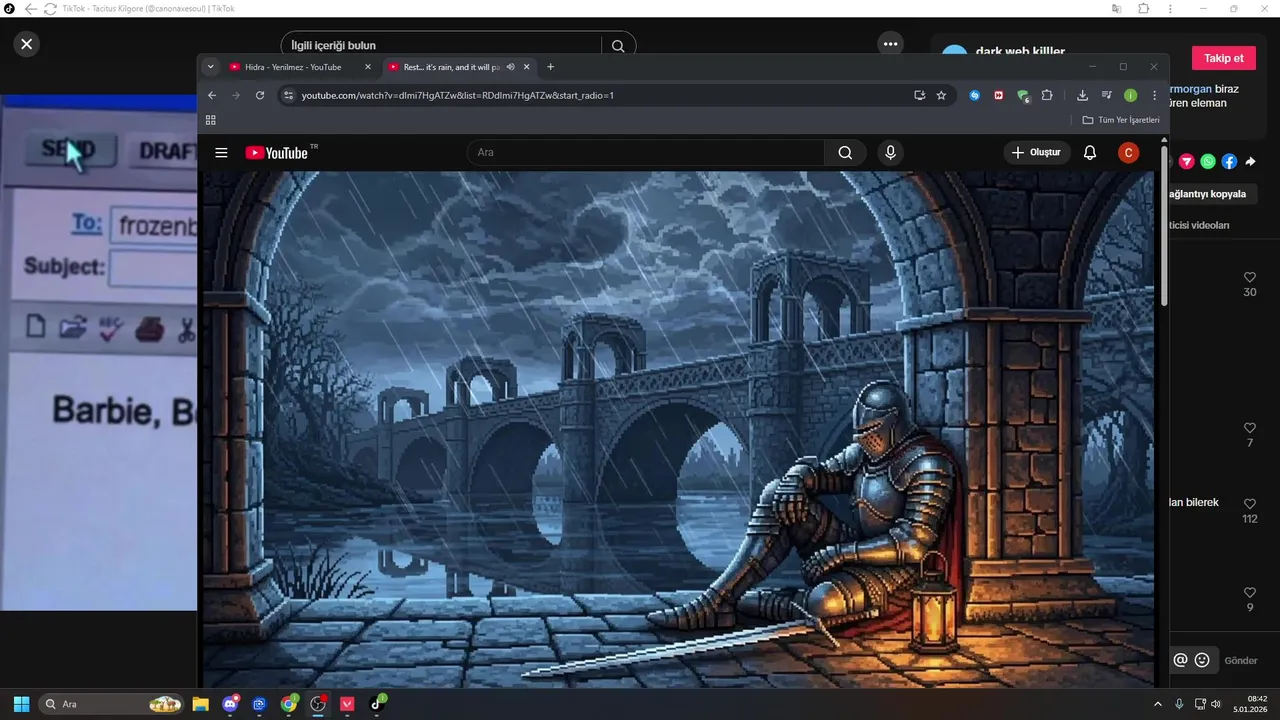Click YouTube 'Ara' search box
The height and width of the screenshot is (720, 1280).
pyautogui.click(x=646, y=152)
